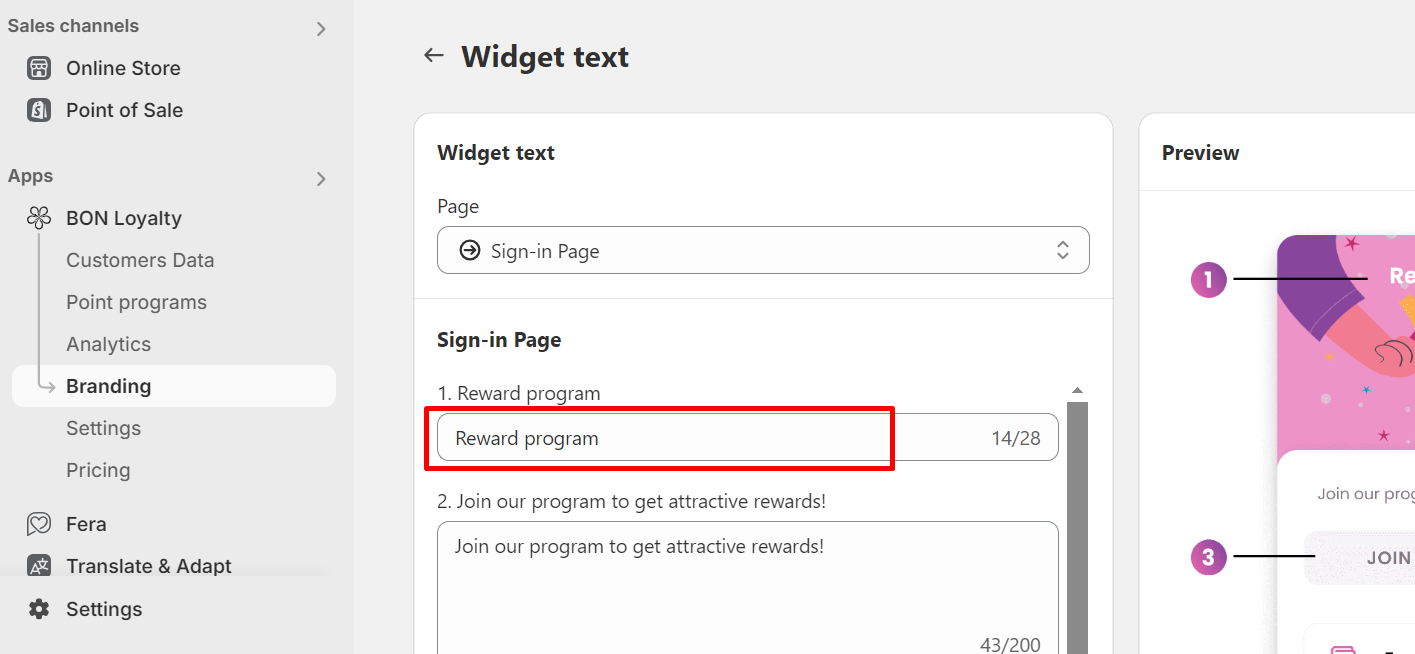Image resolution: width=1415 pixels, height=654 pixels.
Task: Click the Online Store icon
Action: tap(39, 68)
